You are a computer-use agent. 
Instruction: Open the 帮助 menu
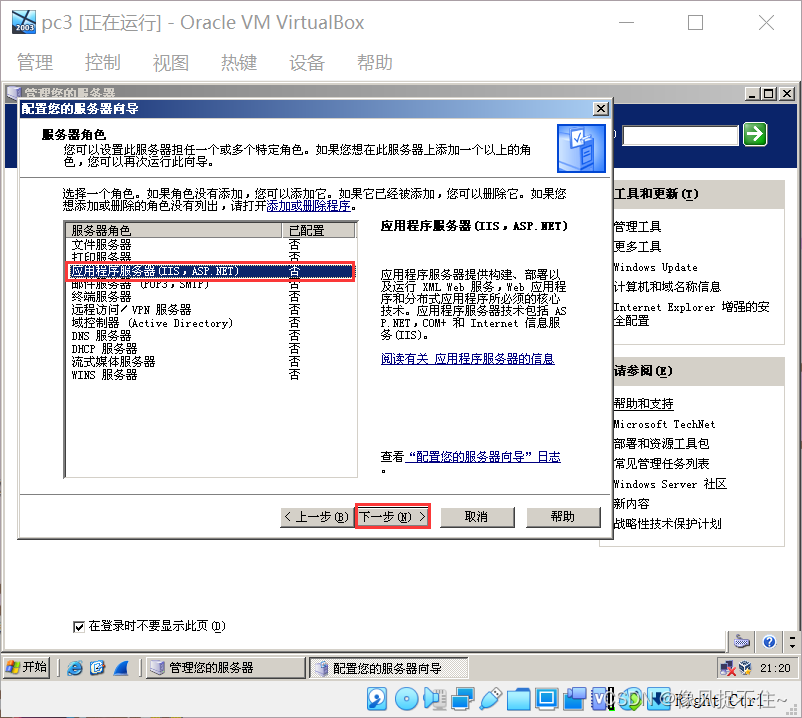click(375, 63)
